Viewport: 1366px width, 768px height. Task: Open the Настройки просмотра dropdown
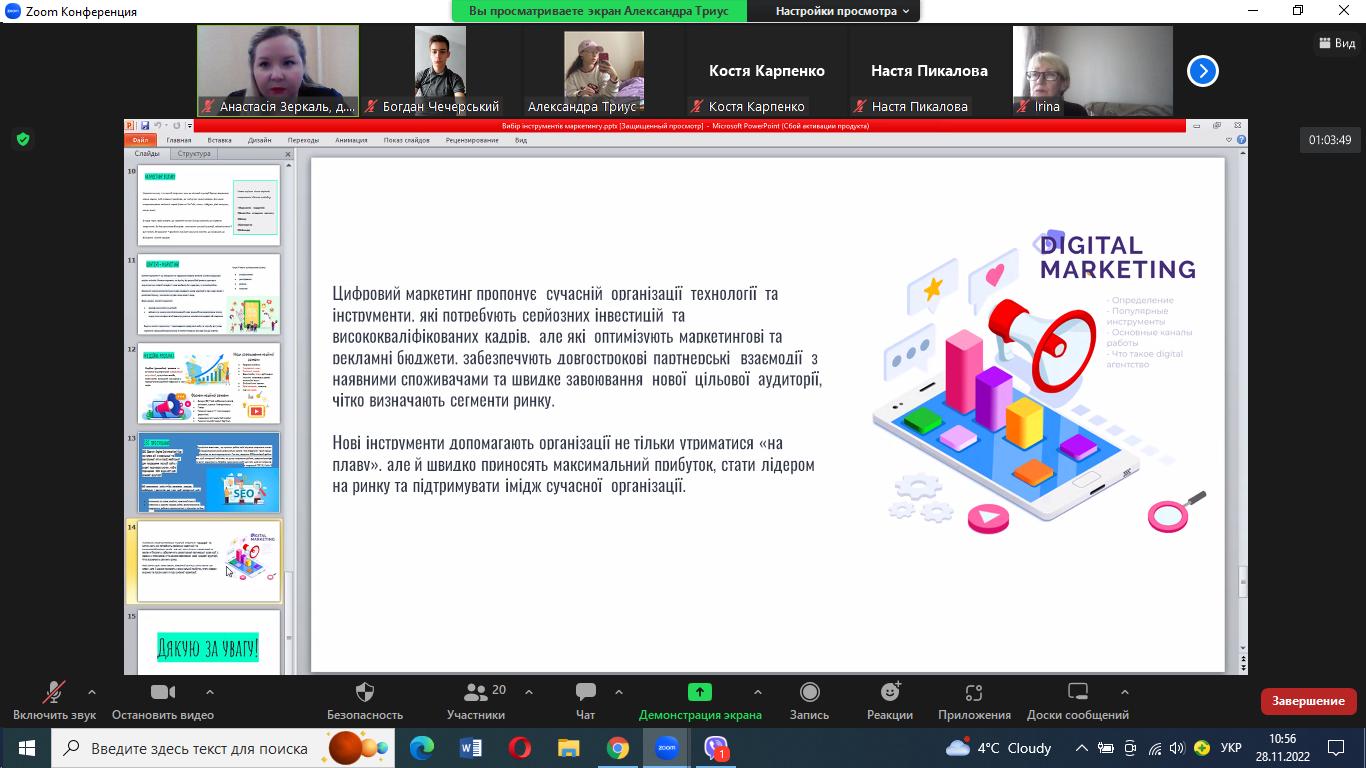pyautogui.click(x=842, y=11)
